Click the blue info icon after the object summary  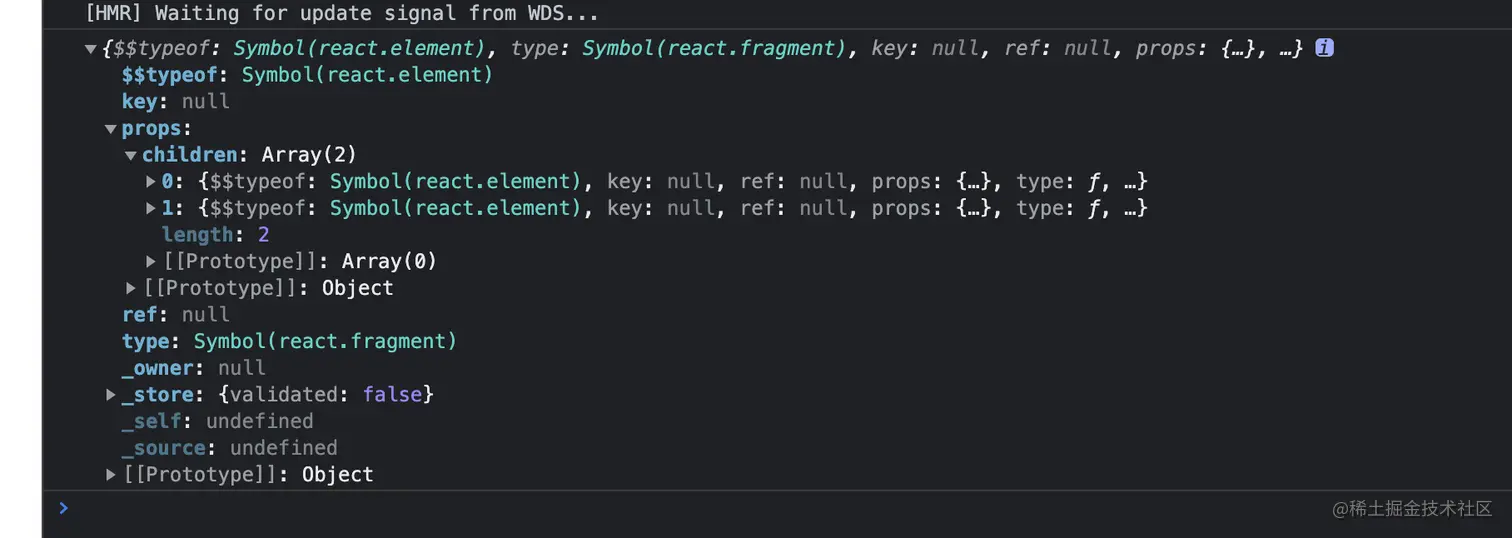1324,48
